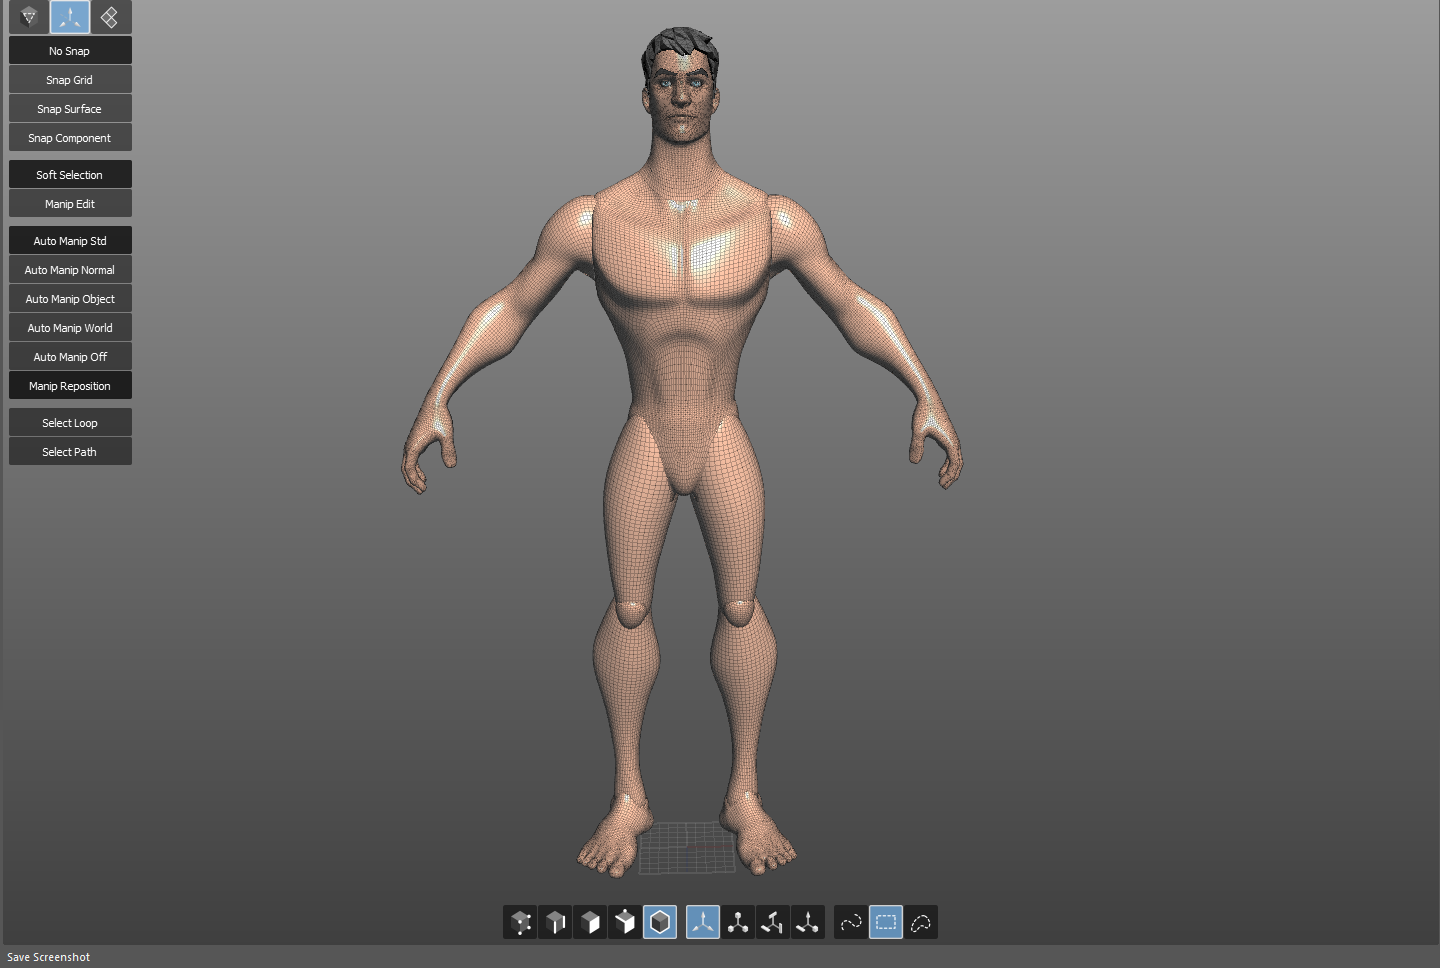The image size is (1440, 968).
Task: Turn on Snap Surface
Action: (70, 109)
